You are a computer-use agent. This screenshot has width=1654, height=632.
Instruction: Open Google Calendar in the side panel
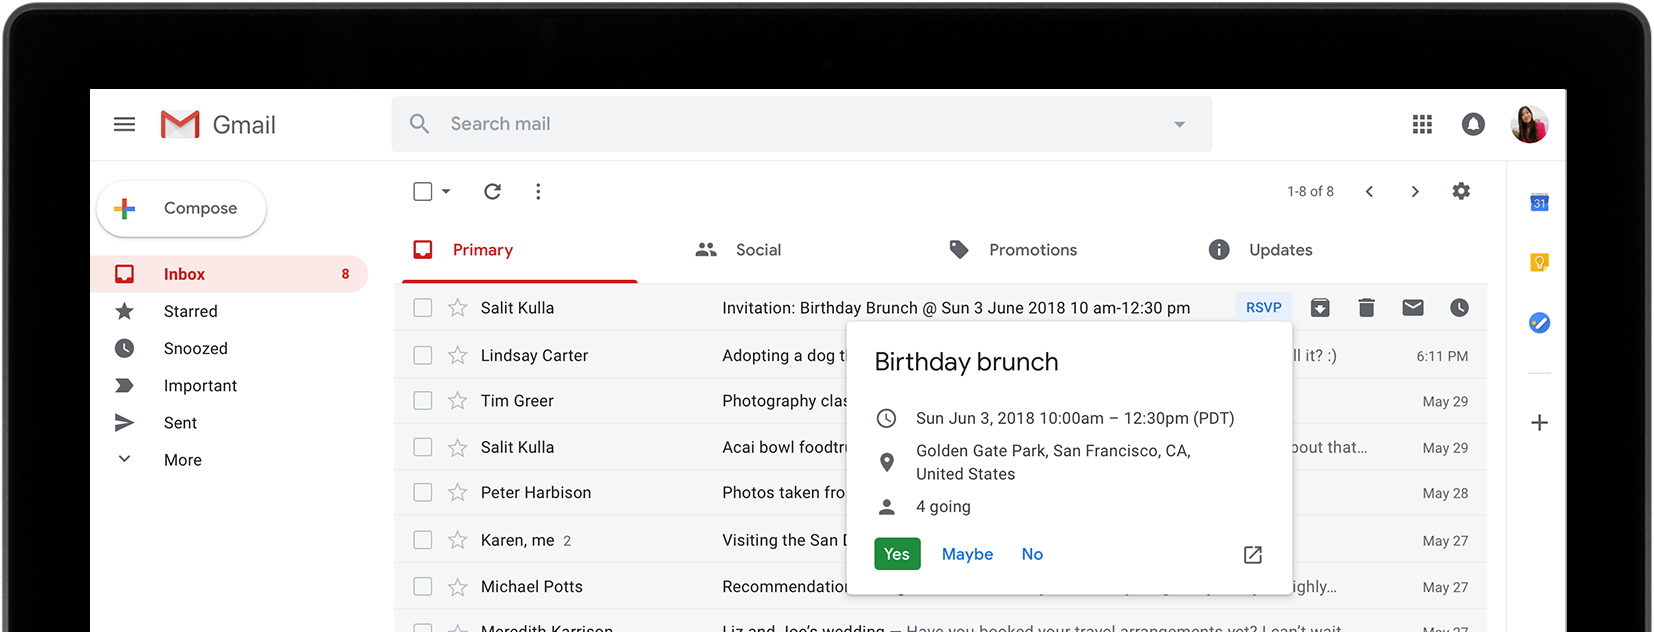click(1539, 203)
